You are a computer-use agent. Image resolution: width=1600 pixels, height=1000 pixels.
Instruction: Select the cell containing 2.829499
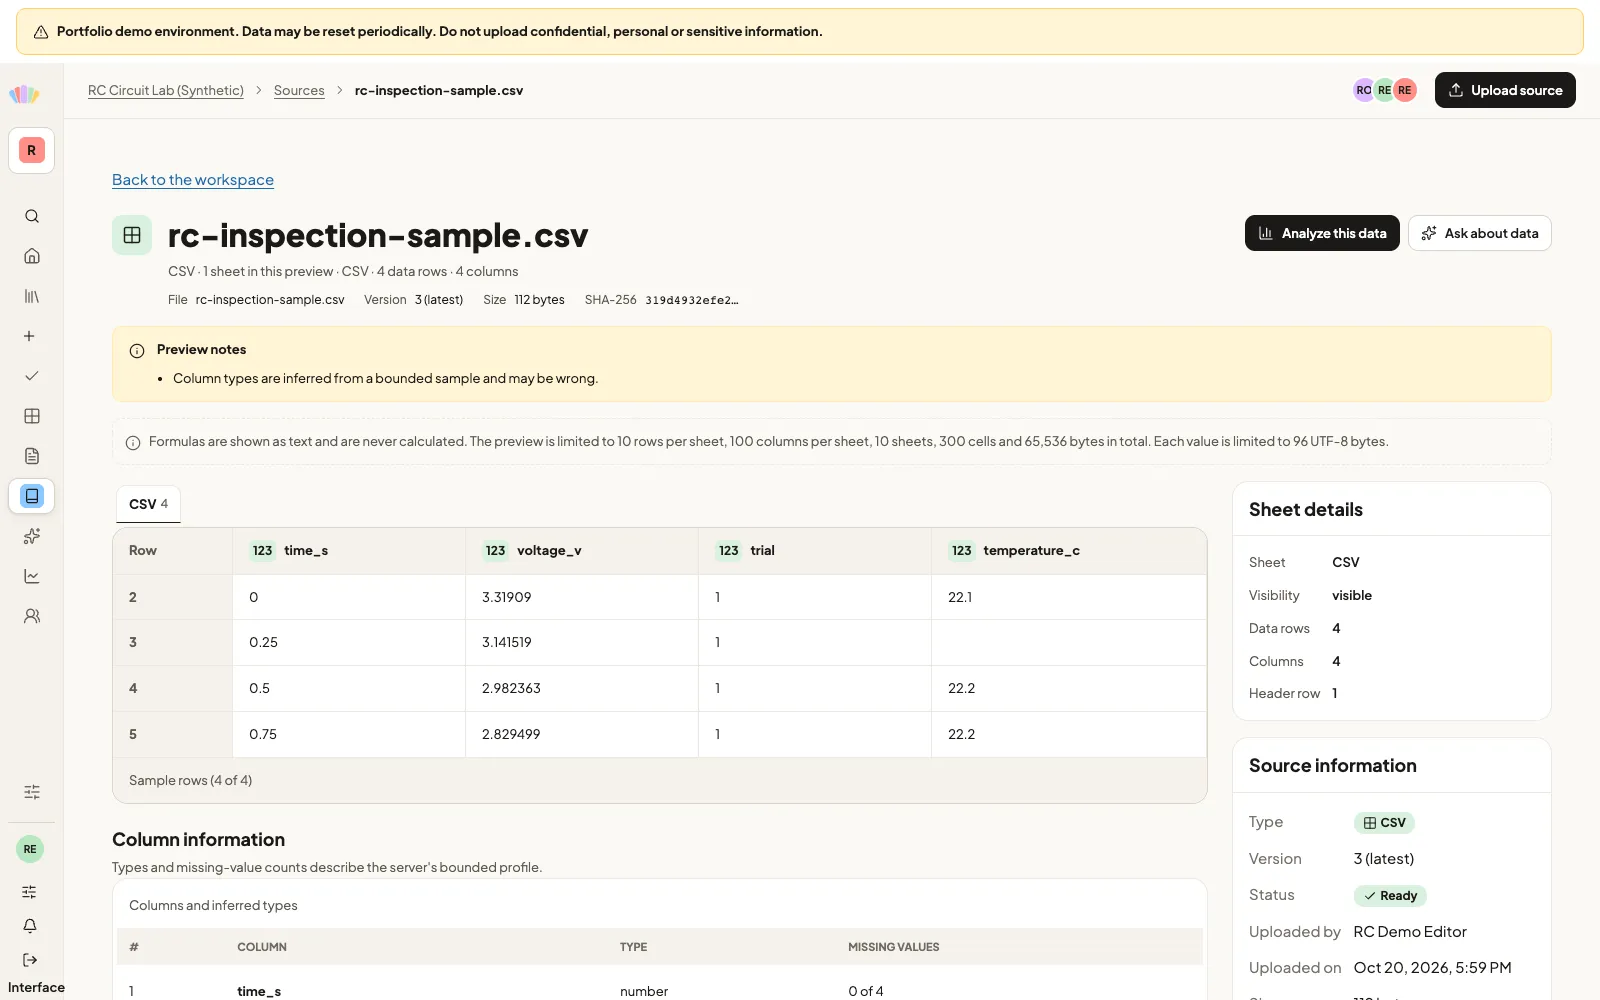582,734
